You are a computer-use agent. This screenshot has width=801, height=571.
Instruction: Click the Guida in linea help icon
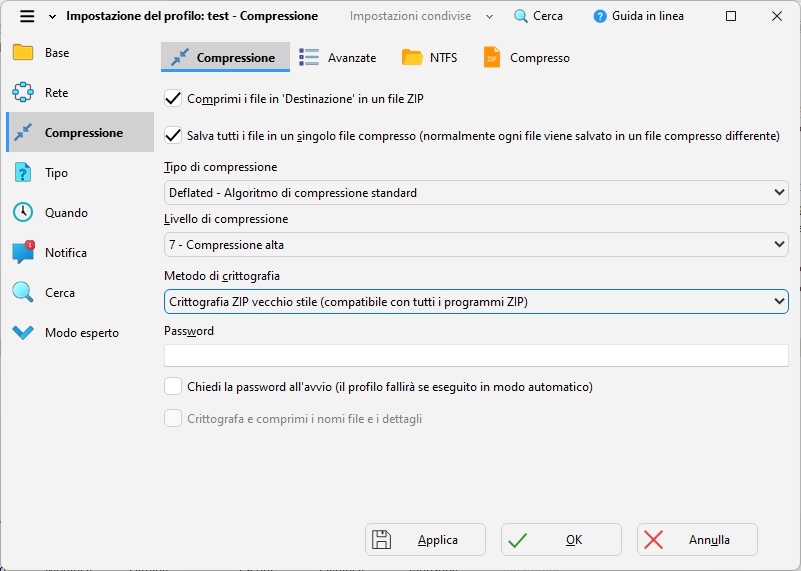pyautogui.click(x=600, y=16)
